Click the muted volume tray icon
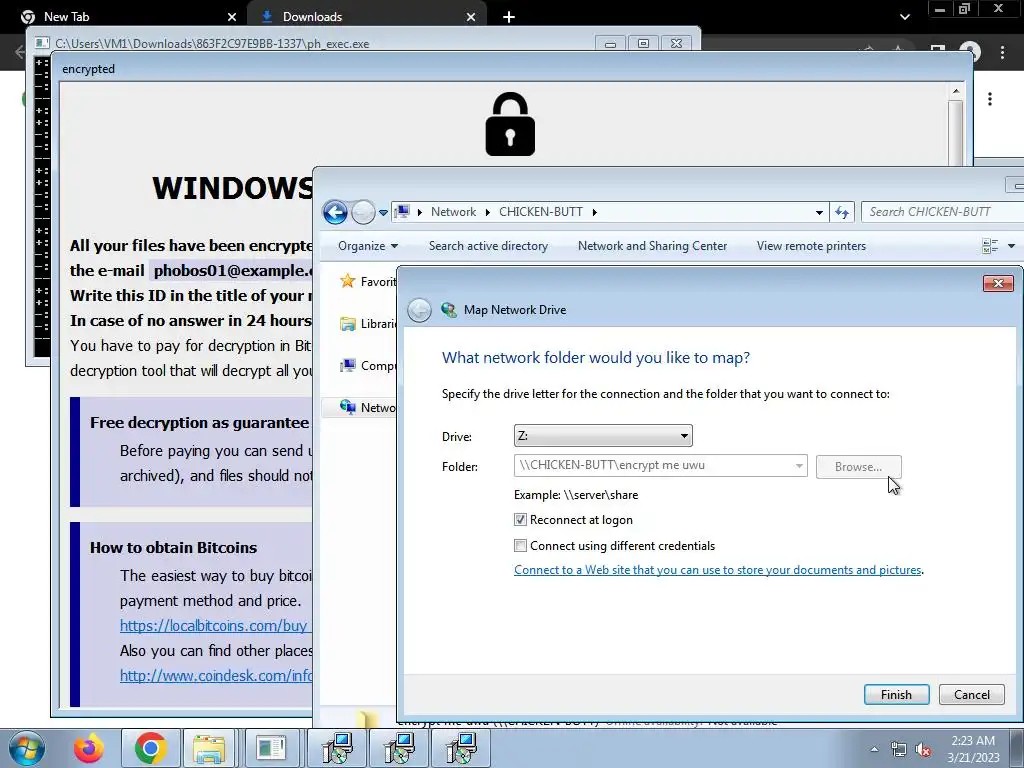This screenshot has height=768, width=1024. (x=923, y=750)
